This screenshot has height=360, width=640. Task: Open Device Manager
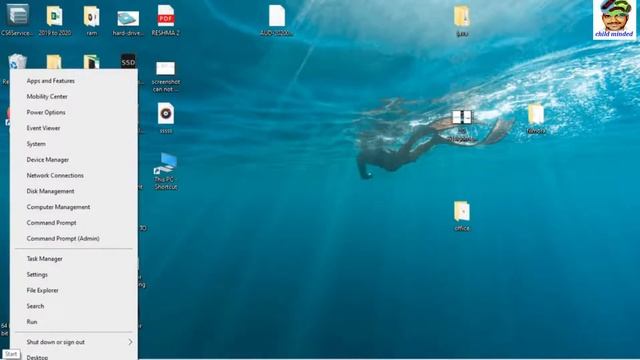(74, 160)
